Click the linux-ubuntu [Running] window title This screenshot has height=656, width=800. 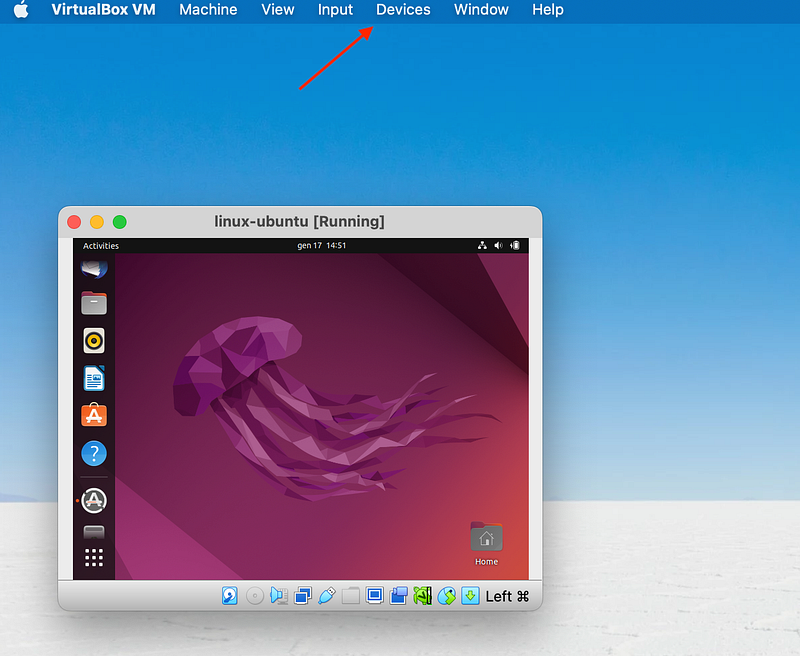point(299,222)
